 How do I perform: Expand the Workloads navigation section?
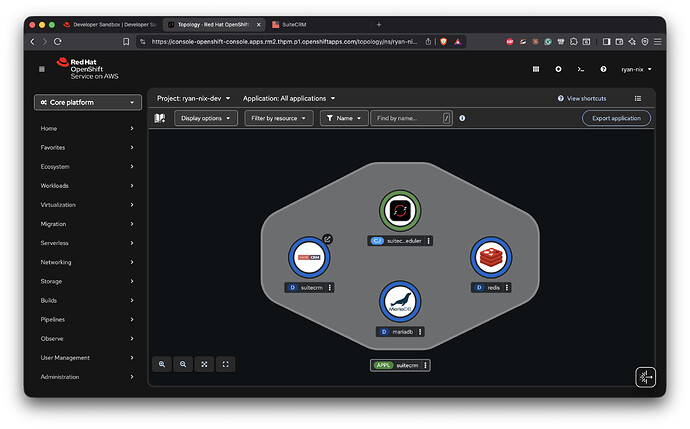tap(87, 186)
